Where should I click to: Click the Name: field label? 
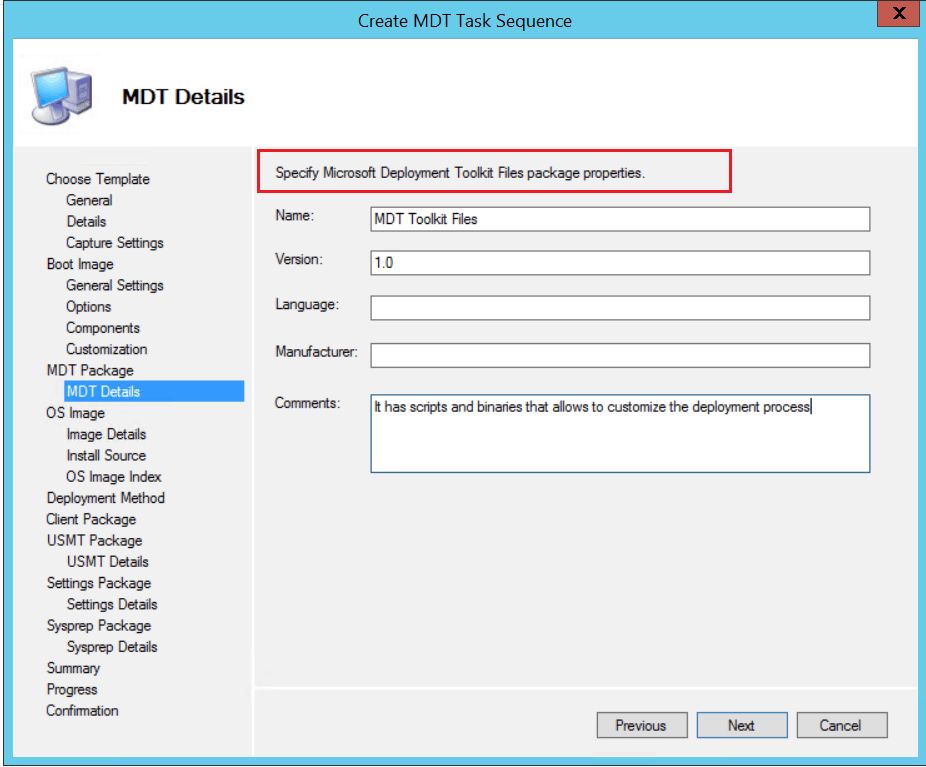[x=295, y=216]
